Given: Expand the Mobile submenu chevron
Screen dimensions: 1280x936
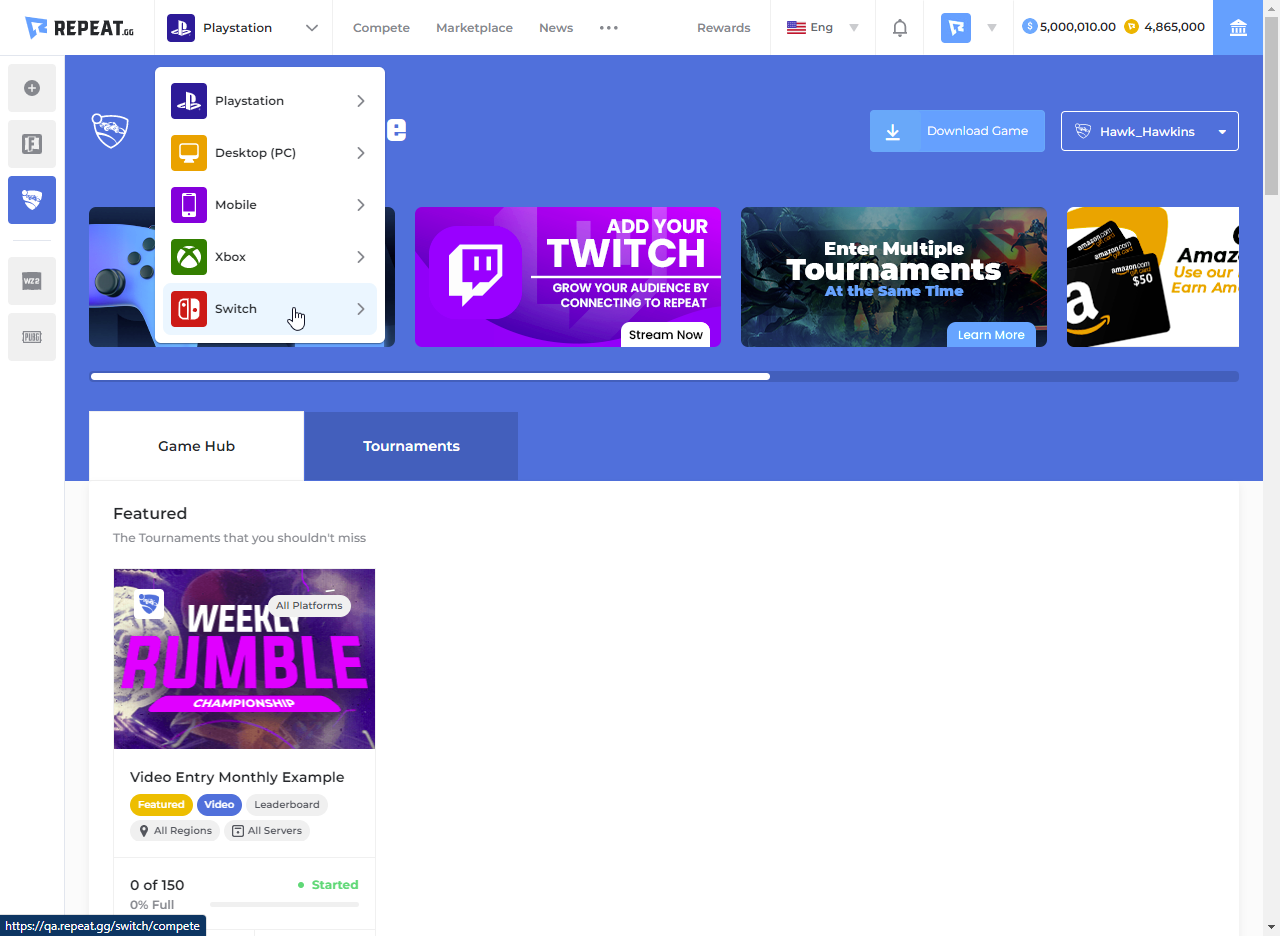Looking at the screenshot, I should point(361,205).
